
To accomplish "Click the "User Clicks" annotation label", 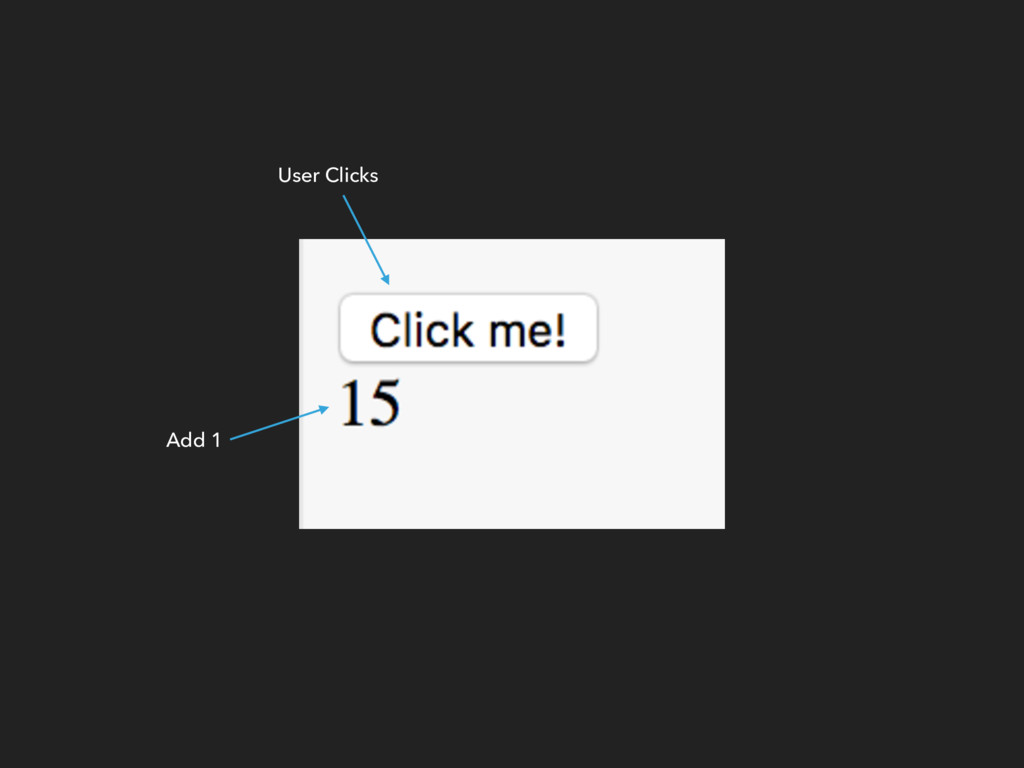I will (328, 175).
